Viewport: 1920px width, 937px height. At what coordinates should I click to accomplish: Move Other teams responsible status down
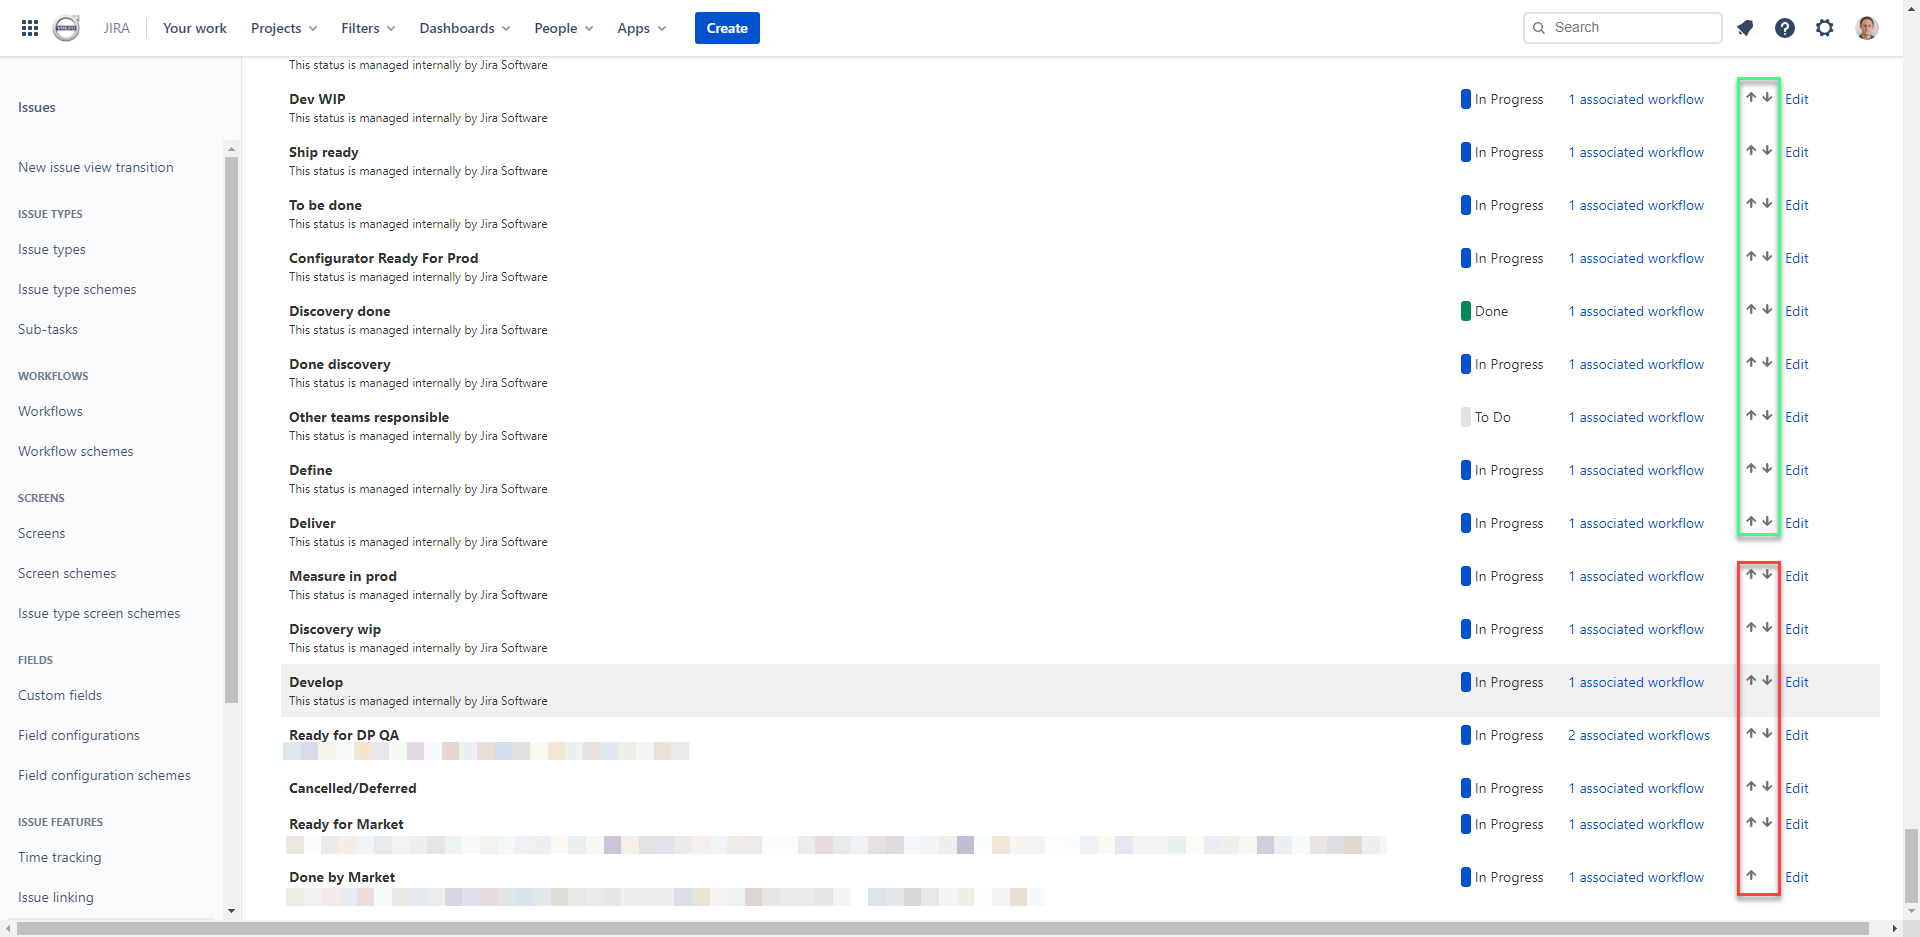pyautogui.click(x=1767, y=416)
